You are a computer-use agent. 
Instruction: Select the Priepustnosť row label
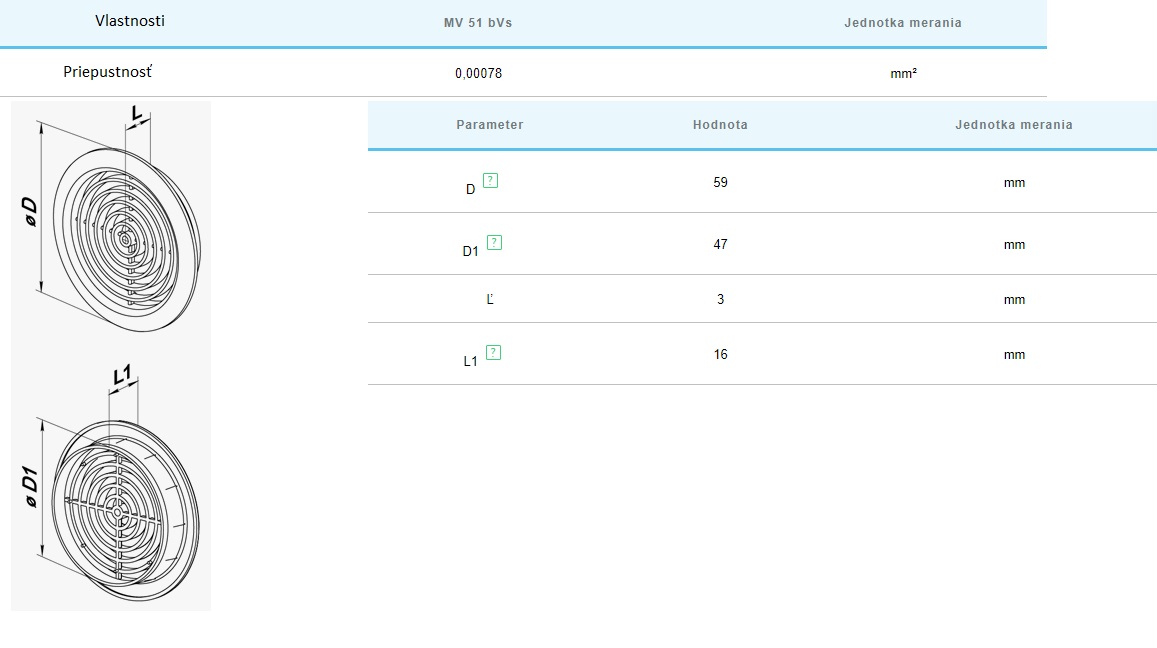click(108, 72)
